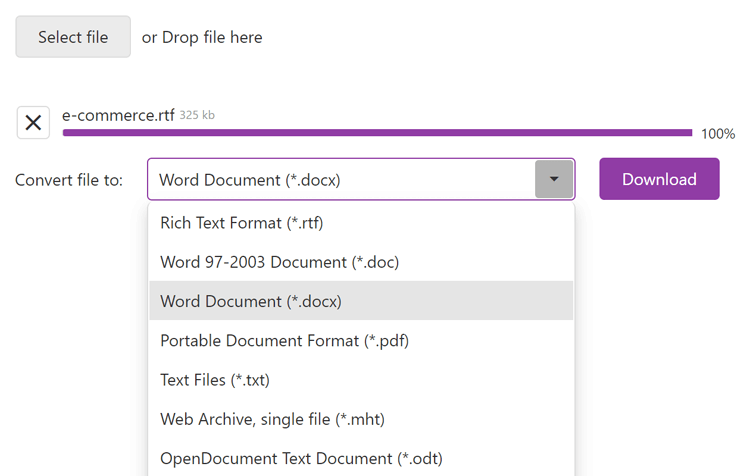Click the Select file button
Image resolution: width=750 pixels, height=476 pixels.
[x=73, y=37]
